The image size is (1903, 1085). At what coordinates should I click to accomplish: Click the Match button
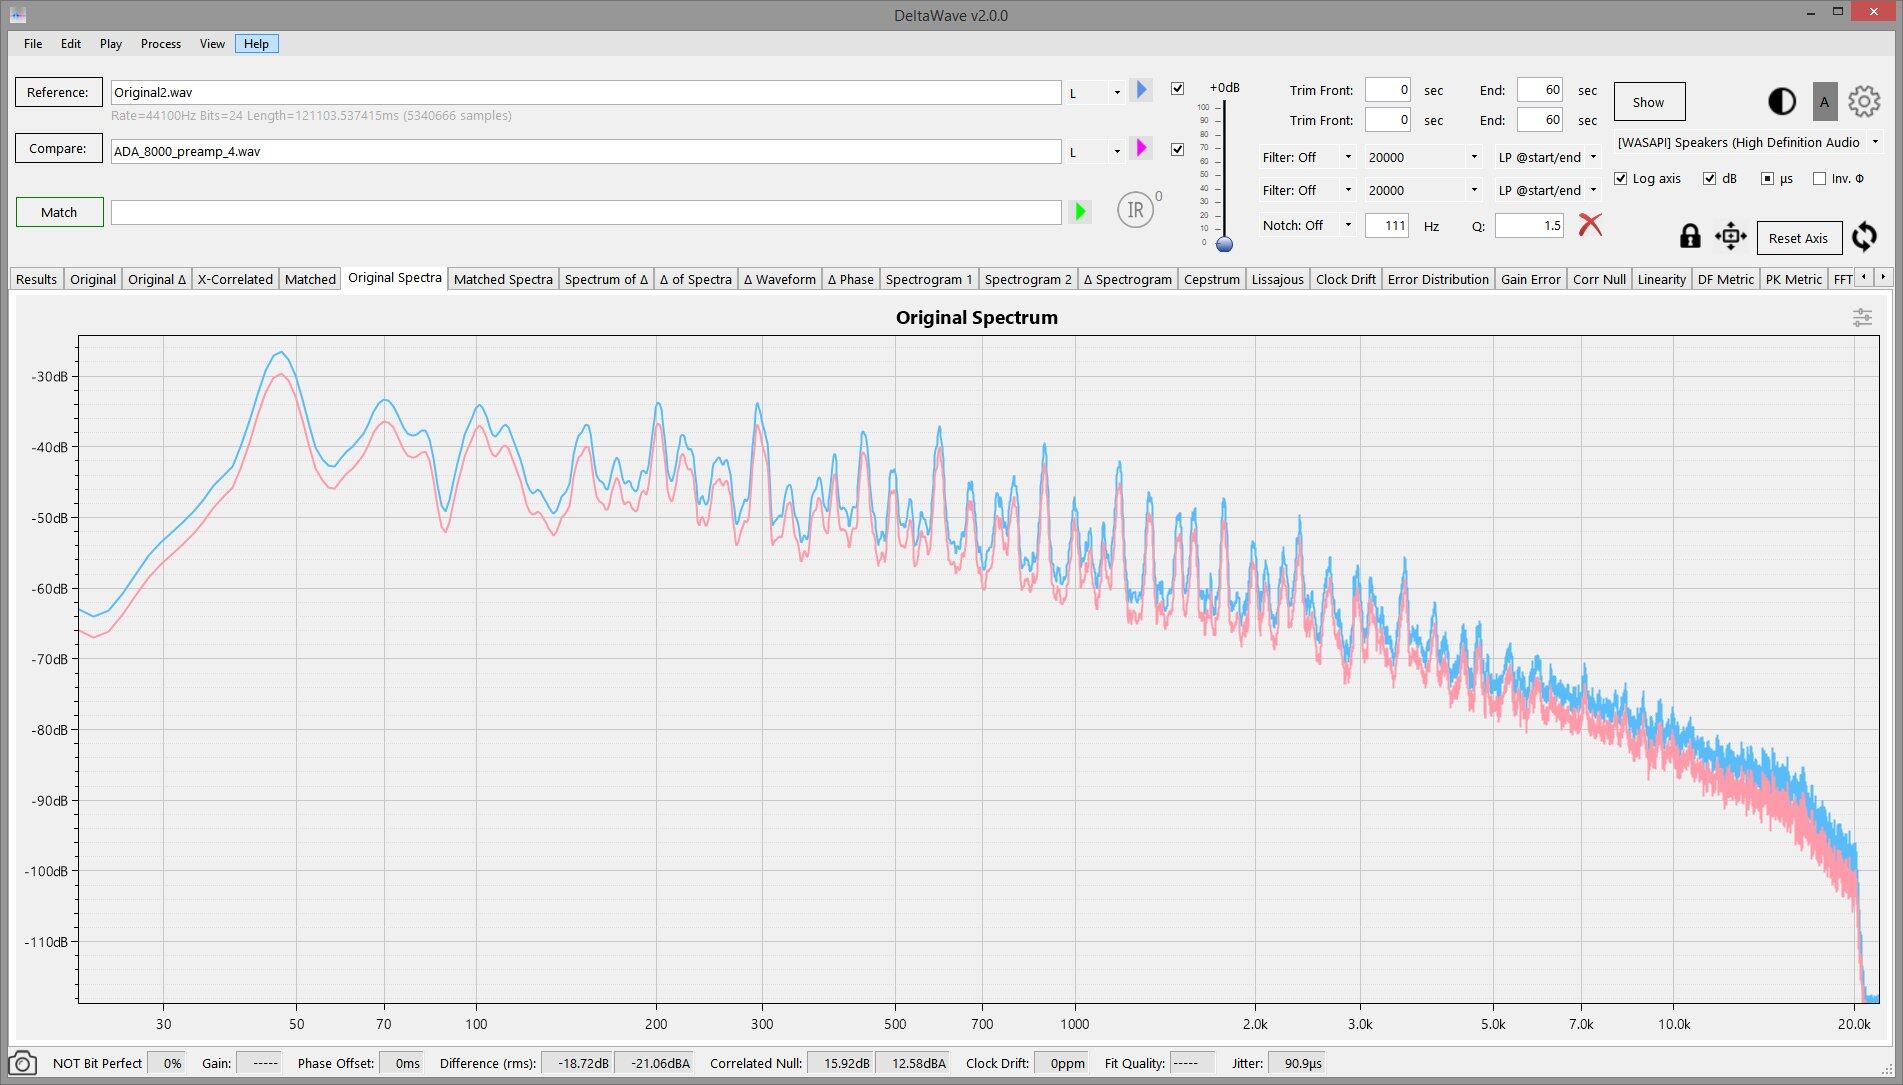tap(59, 212)
